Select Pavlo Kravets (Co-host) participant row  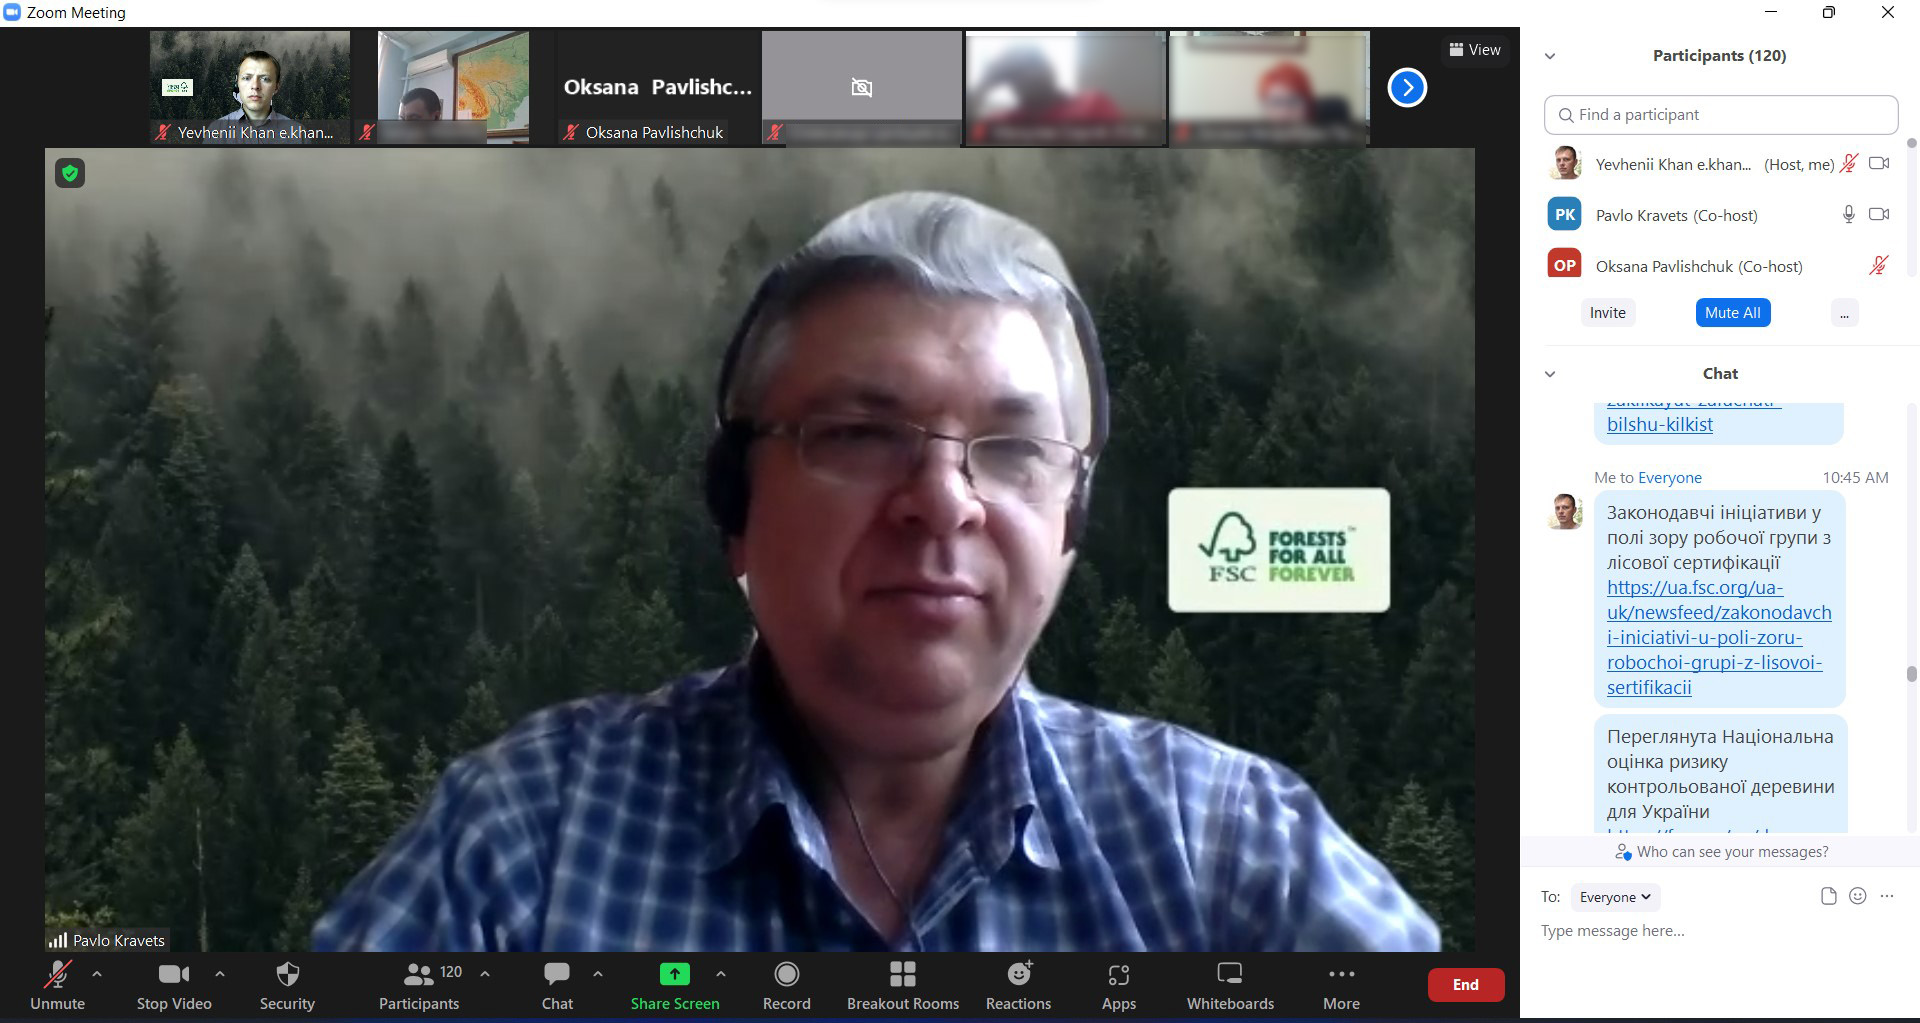[1720, 215]
